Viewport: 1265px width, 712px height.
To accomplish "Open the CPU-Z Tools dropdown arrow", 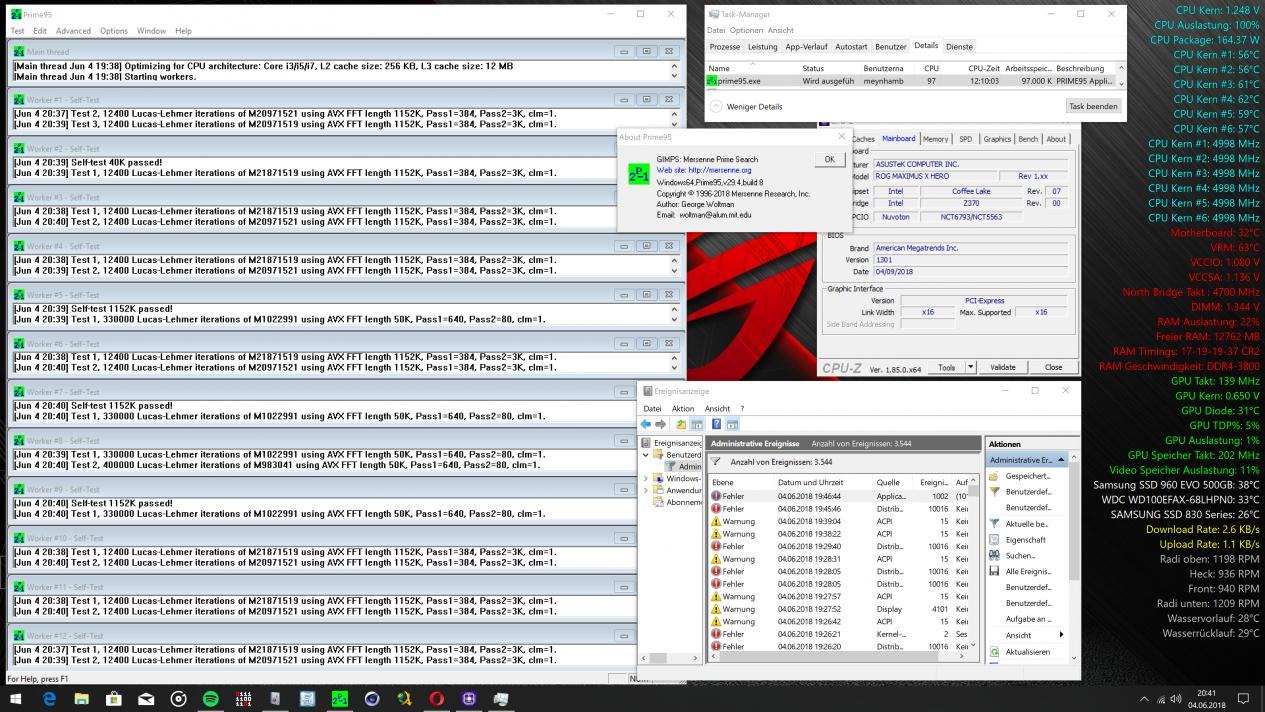I will click(970, 367).
